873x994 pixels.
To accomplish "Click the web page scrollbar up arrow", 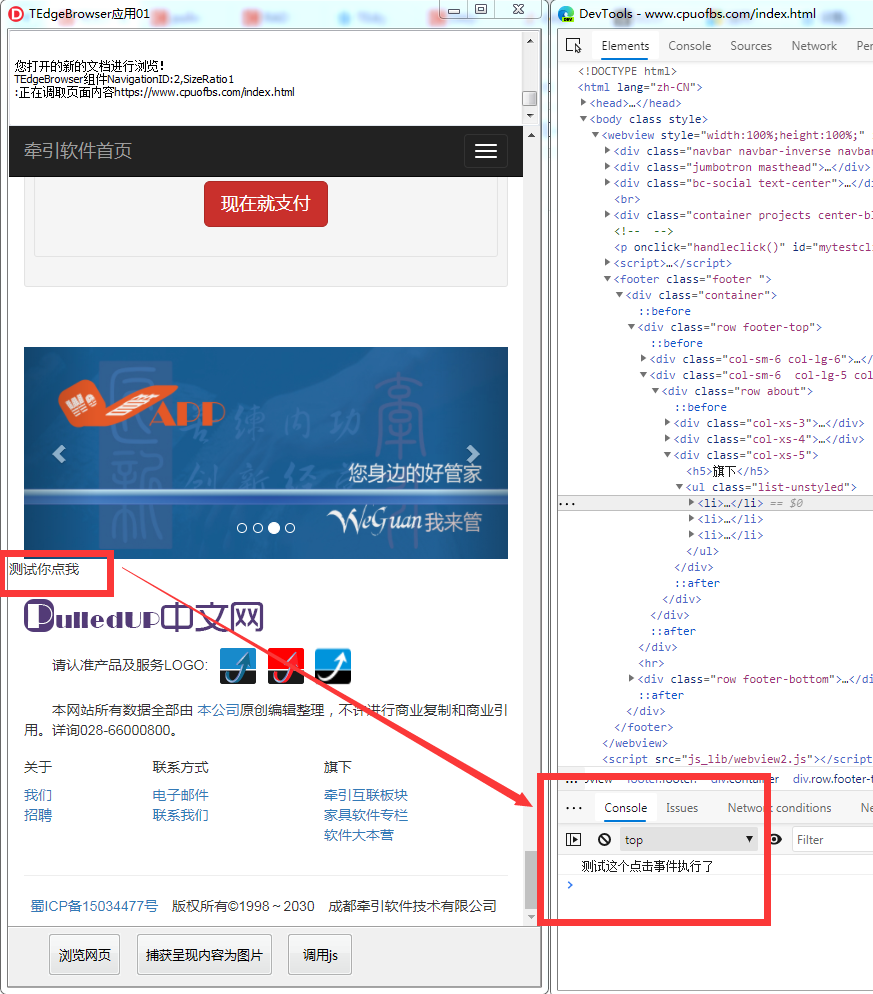I will coord(531,135).
